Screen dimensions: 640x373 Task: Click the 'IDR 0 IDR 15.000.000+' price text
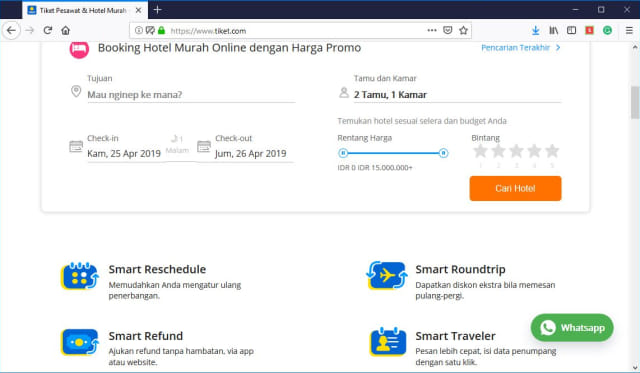(375, 168)
